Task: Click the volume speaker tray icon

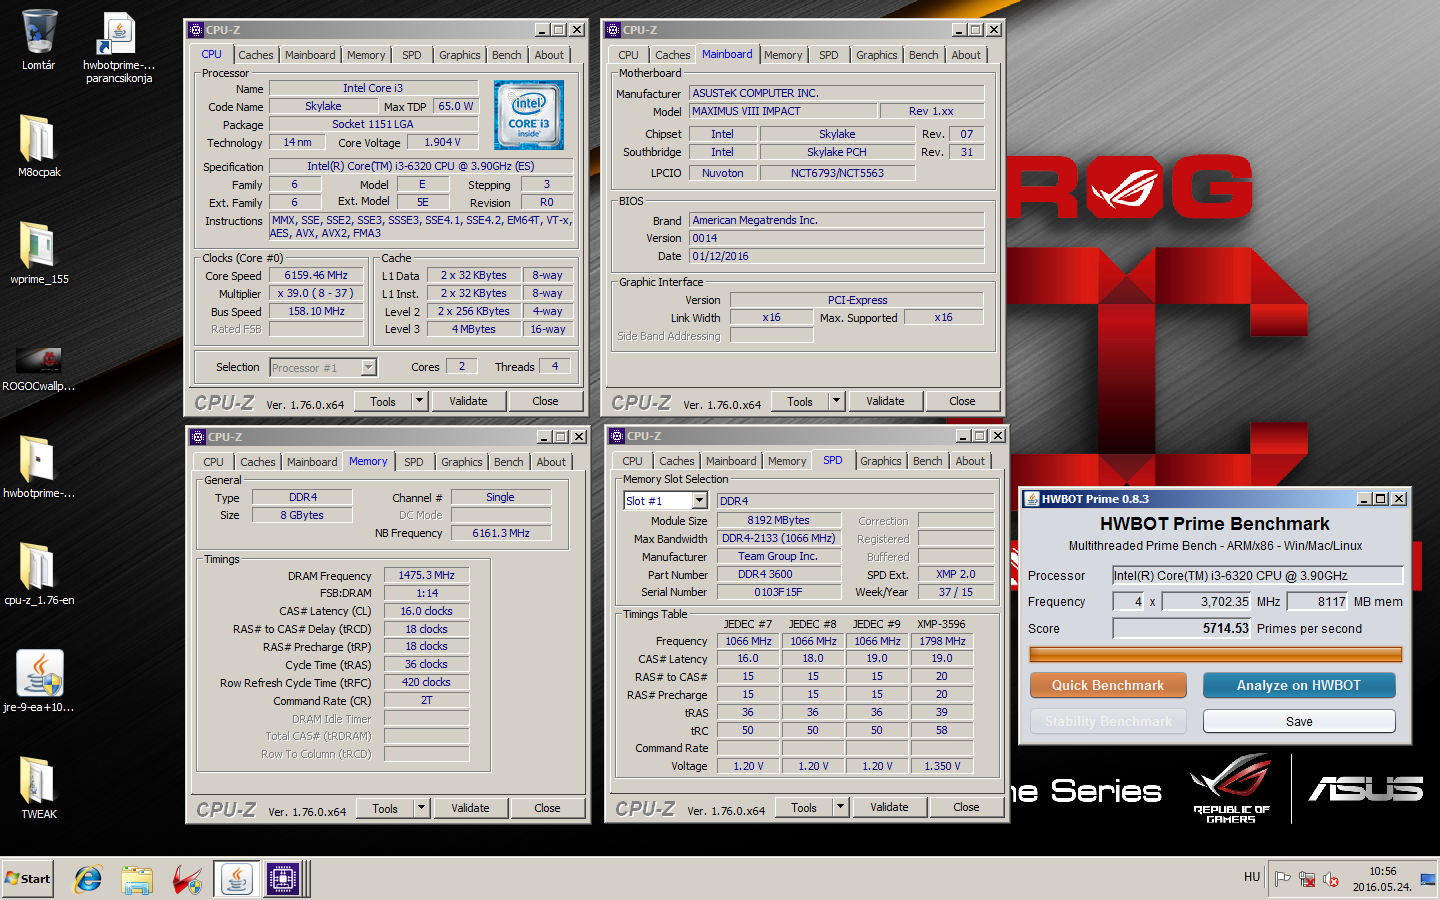Action: coord(1331,879)
